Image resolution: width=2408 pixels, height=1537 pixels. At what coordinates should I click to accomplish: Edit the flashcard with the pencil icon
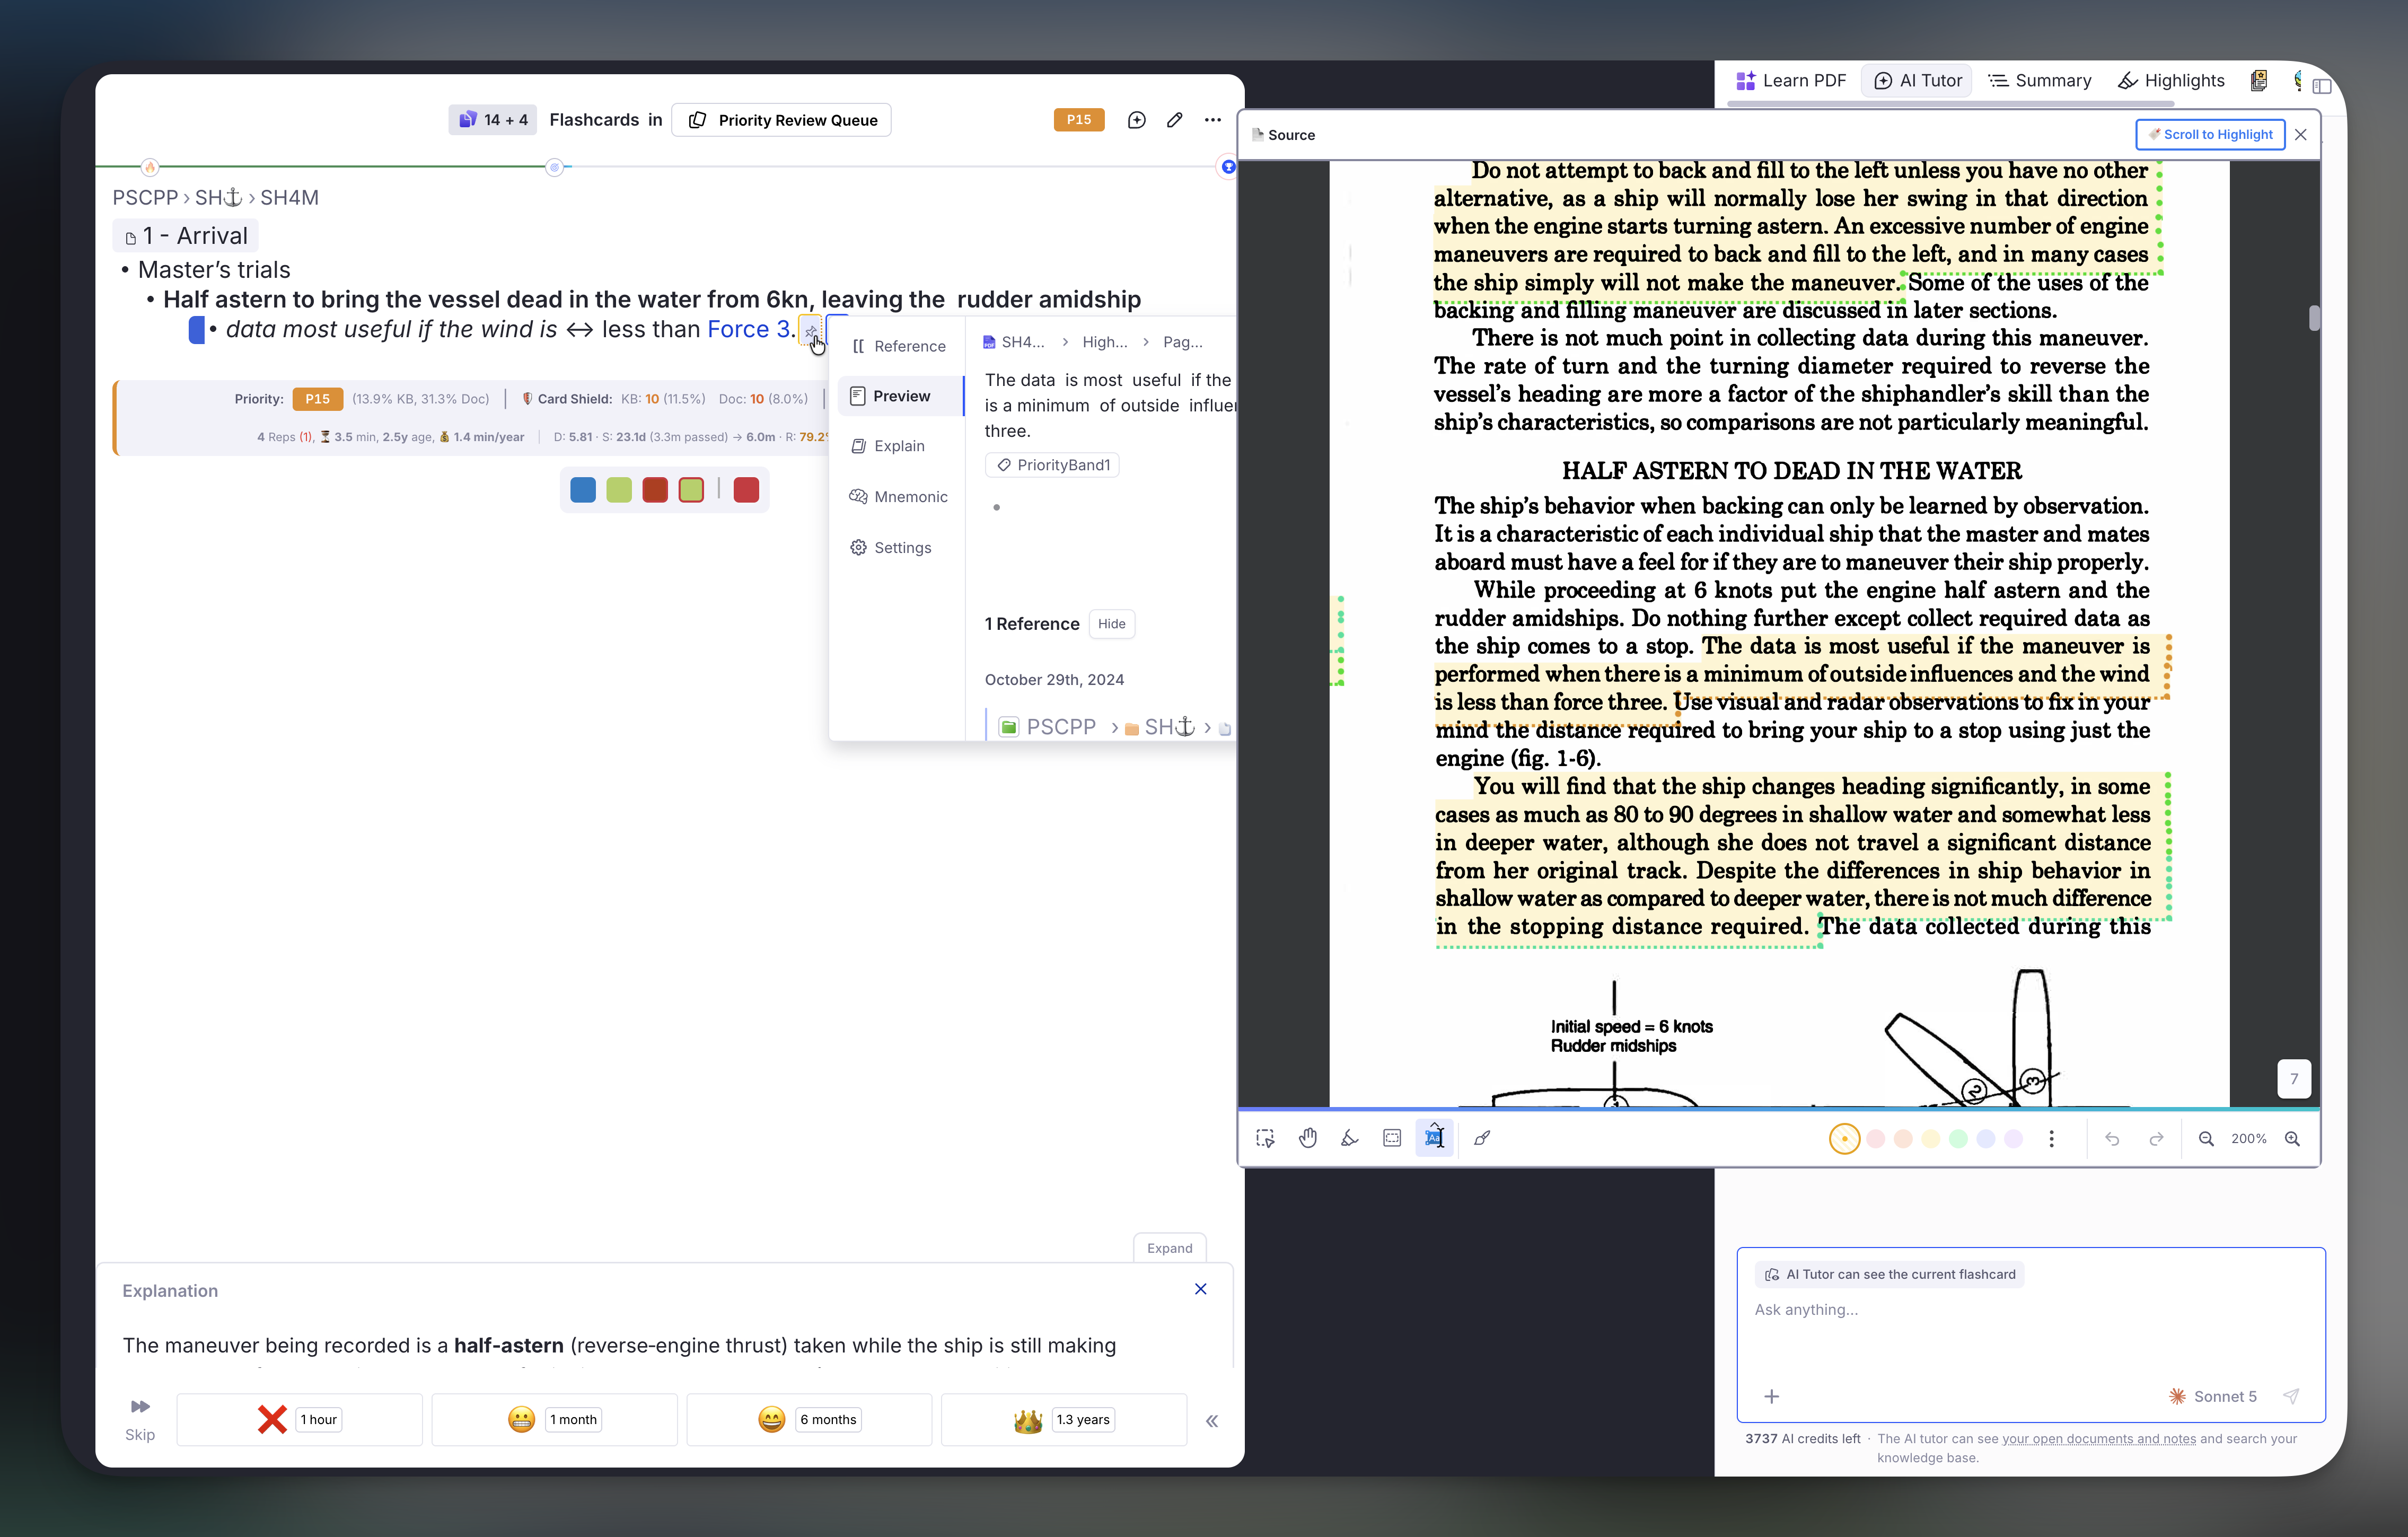(1175, 120)
